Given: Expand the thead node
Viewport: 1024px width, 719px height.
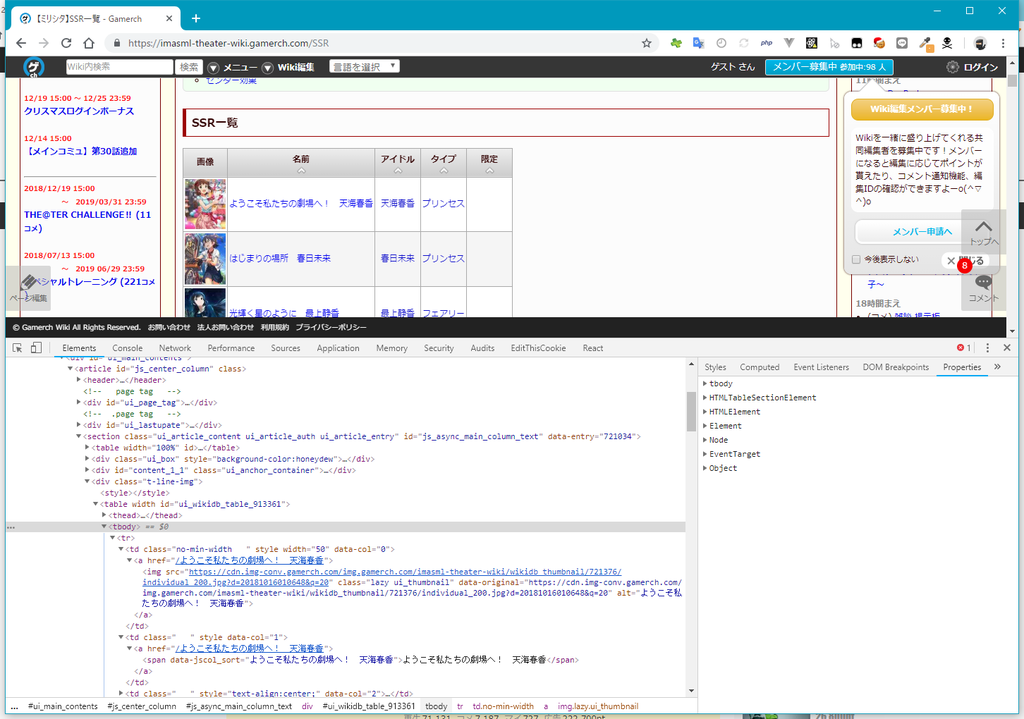Looking at the screenshot, I should pyautogui.click(x=104, y=515).
